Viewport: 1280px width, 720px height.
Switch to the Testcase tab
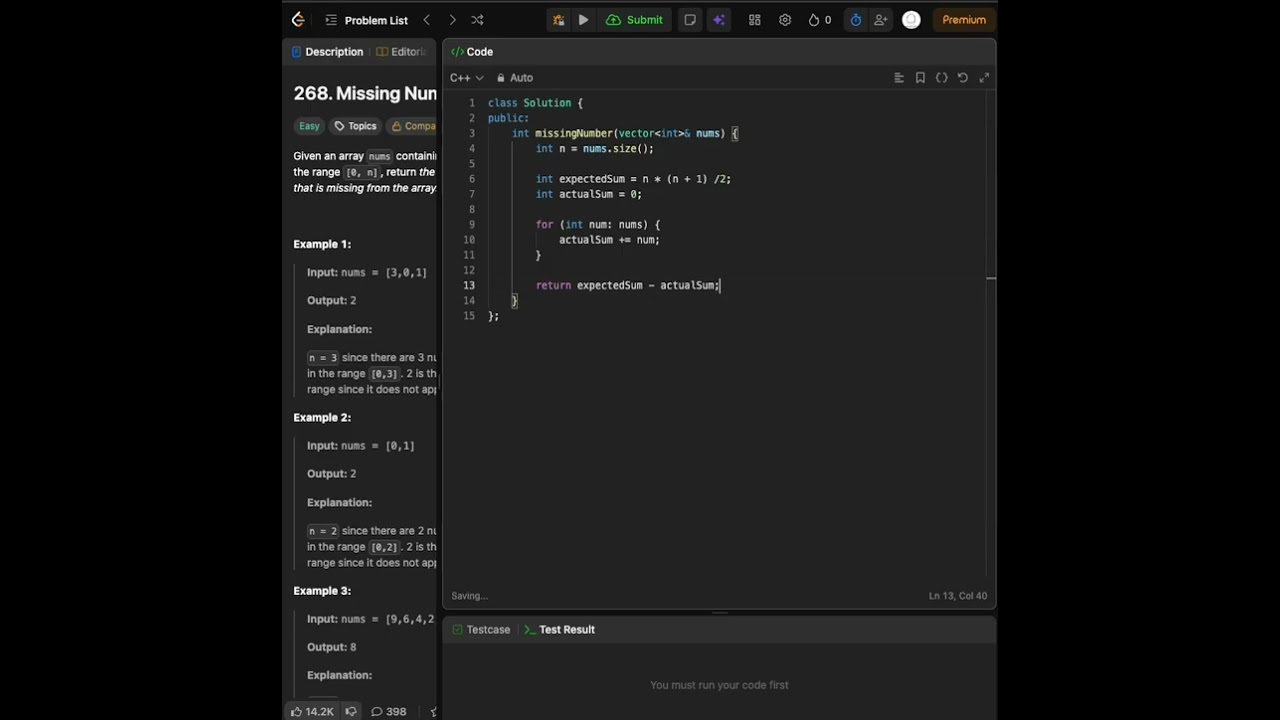point(481,630)
